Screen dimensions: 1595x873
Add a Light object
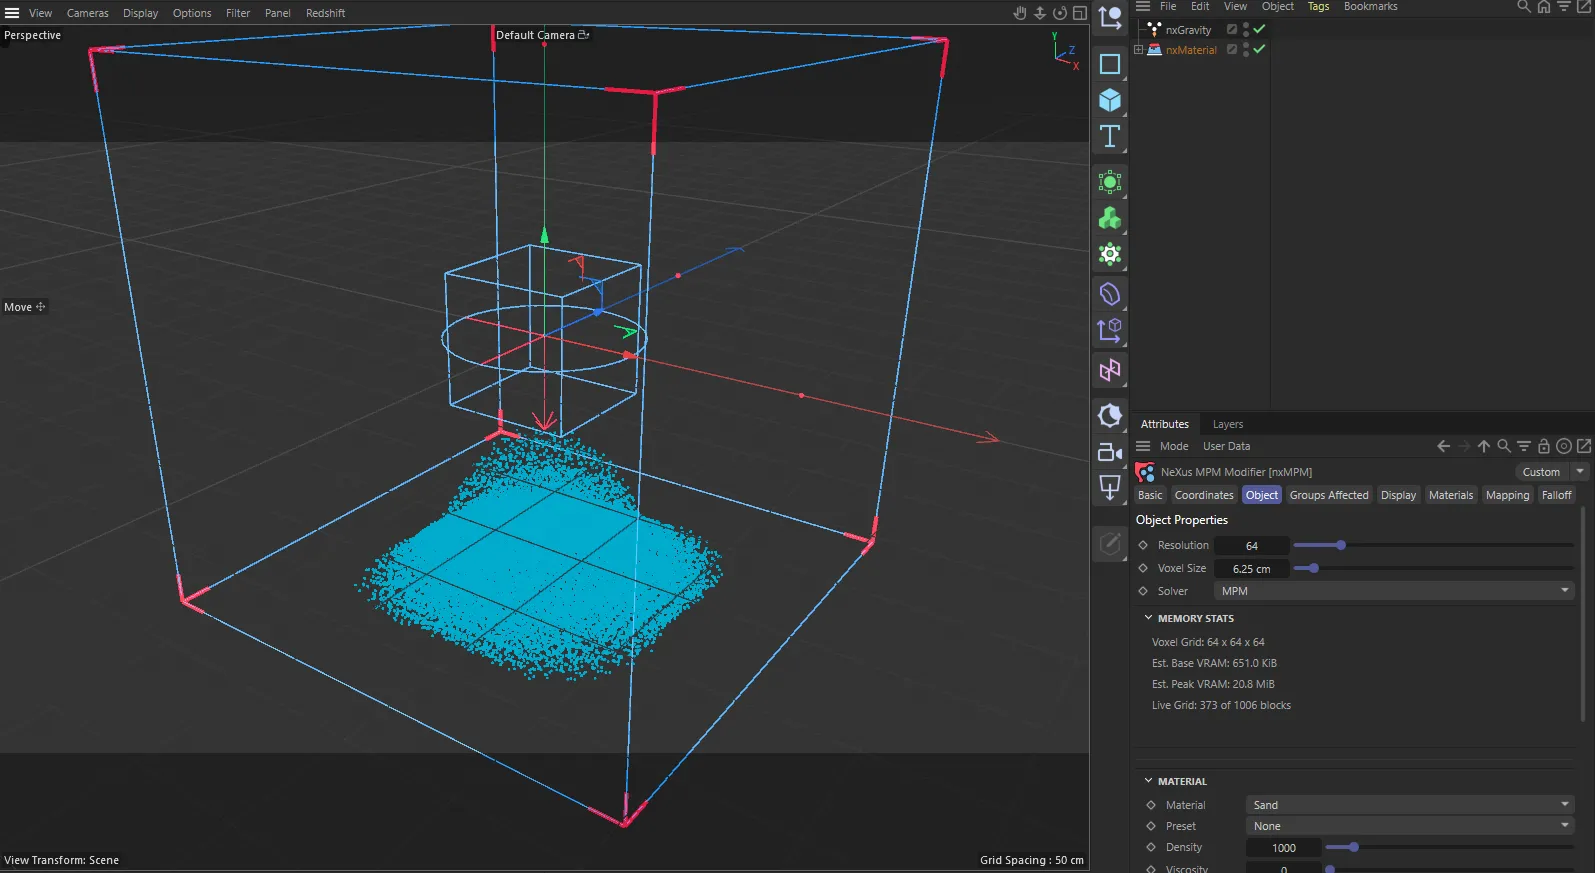1110,488
